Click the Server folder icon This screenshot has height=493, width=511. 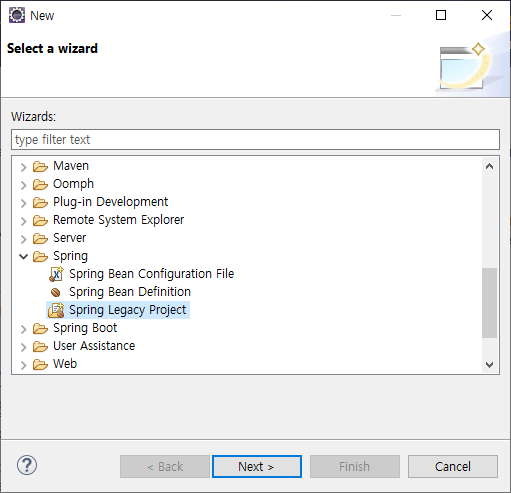(40, 238)
